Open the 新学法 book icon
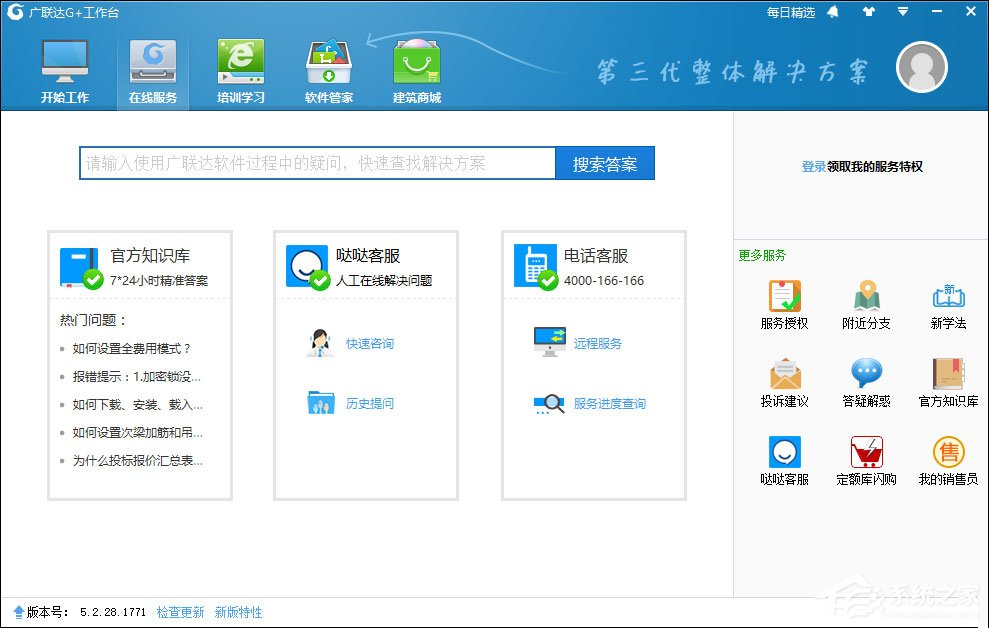 pyautogui.click(x=948, y=297)
